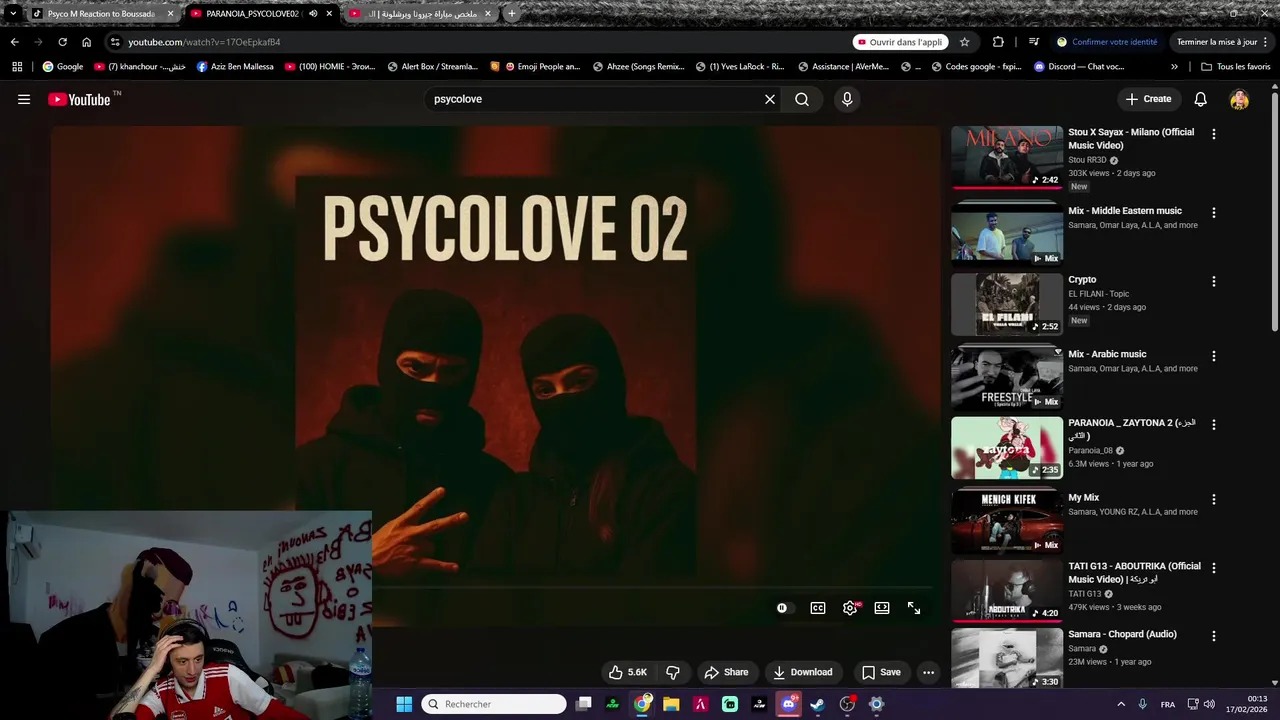The height and width of the screenshot is (720, 1280).
Task: Open the account avatar menu
Action: (1239, 99)
